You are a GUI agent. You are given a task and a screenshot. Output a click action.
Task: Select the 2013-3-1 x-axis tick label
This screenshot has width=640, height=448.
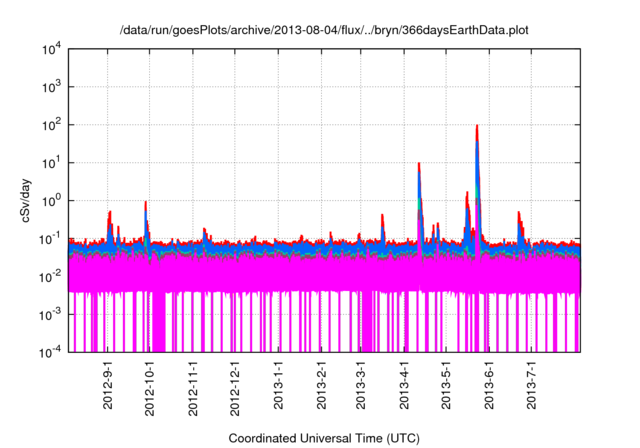(359, 387)
